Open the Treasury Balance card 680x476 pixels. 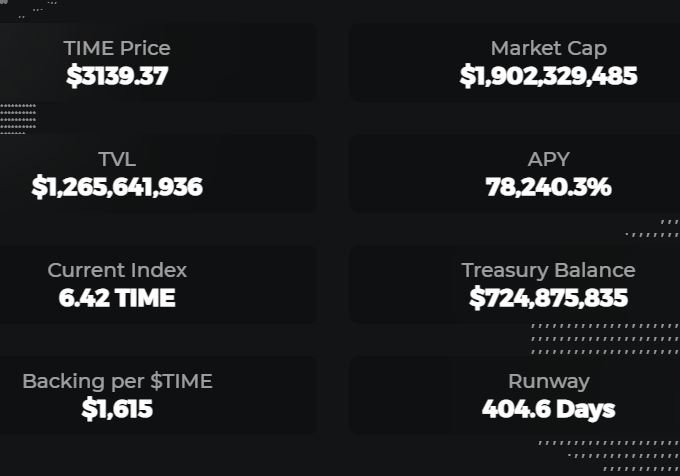[514, 284]
